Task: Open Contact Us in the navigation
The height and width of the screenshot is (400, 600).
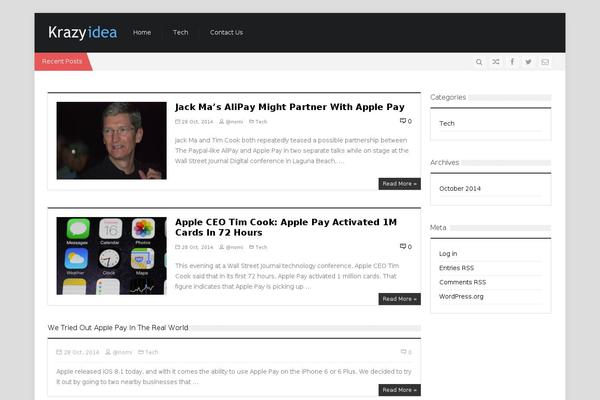Action: (x=226, y=33)
